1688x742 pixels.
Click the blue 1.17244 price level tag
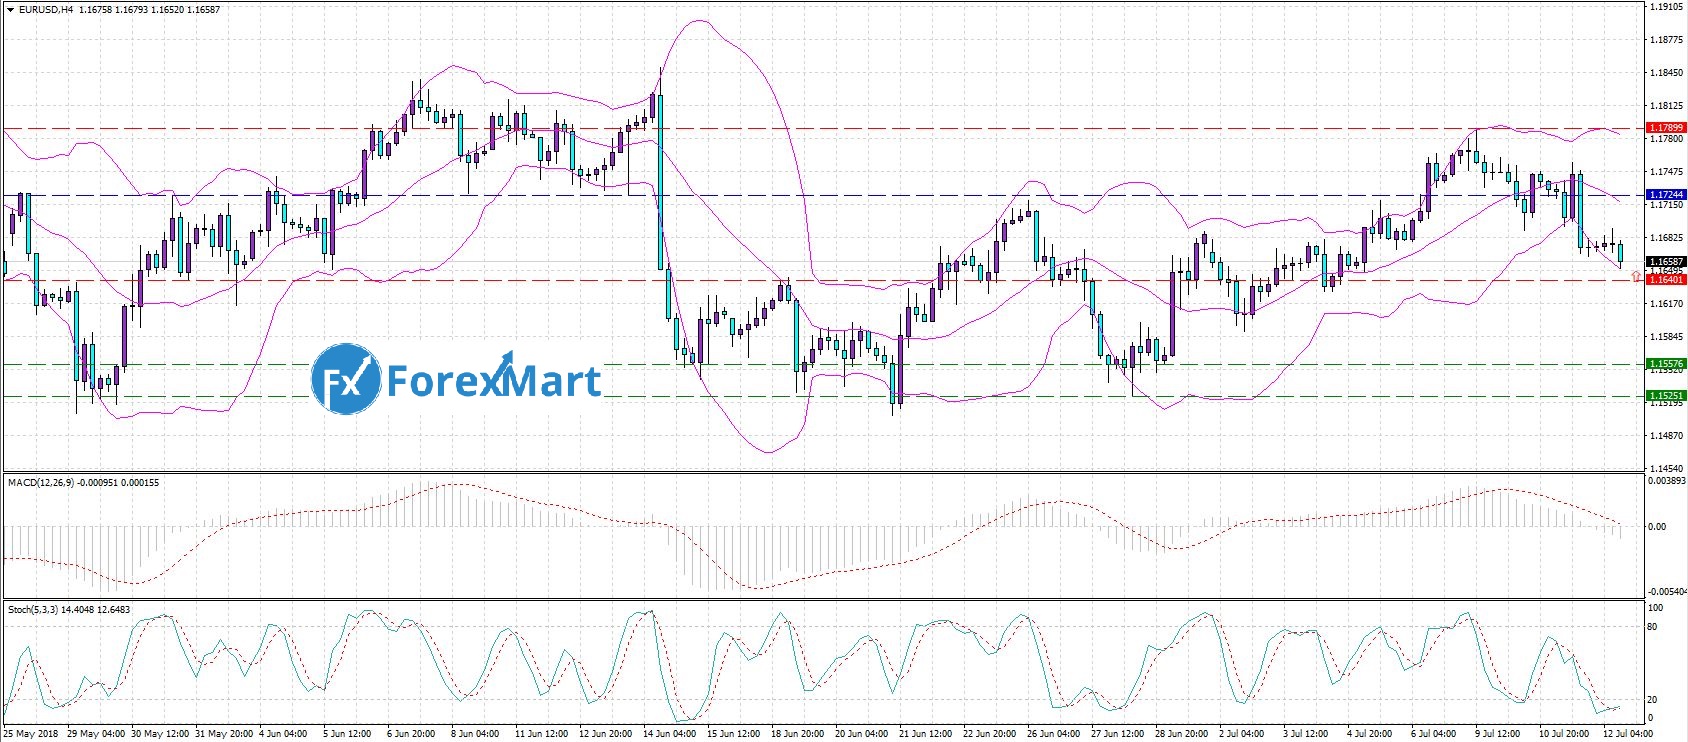pos(1666,195)
